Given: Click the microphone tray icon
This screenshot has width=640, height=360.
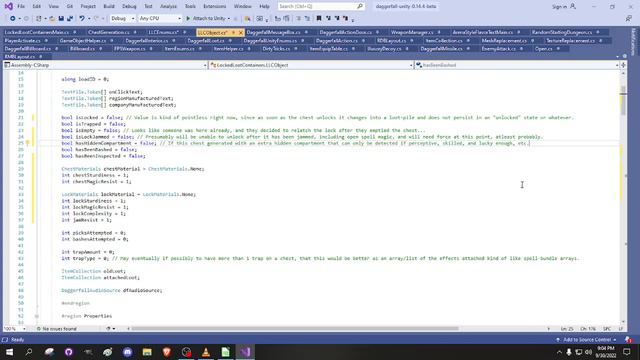Looking at the screenshot, I should click(569, 352).
